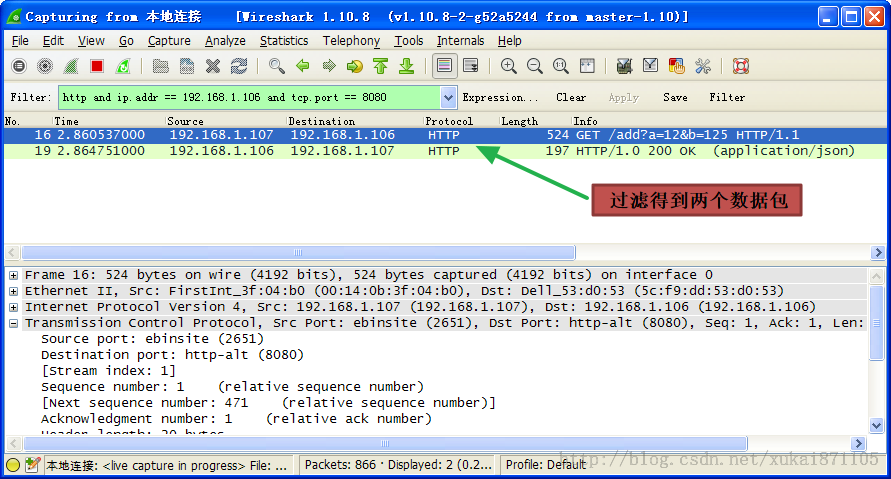
Task: Click the Expression... button
Action: point(500,98)
